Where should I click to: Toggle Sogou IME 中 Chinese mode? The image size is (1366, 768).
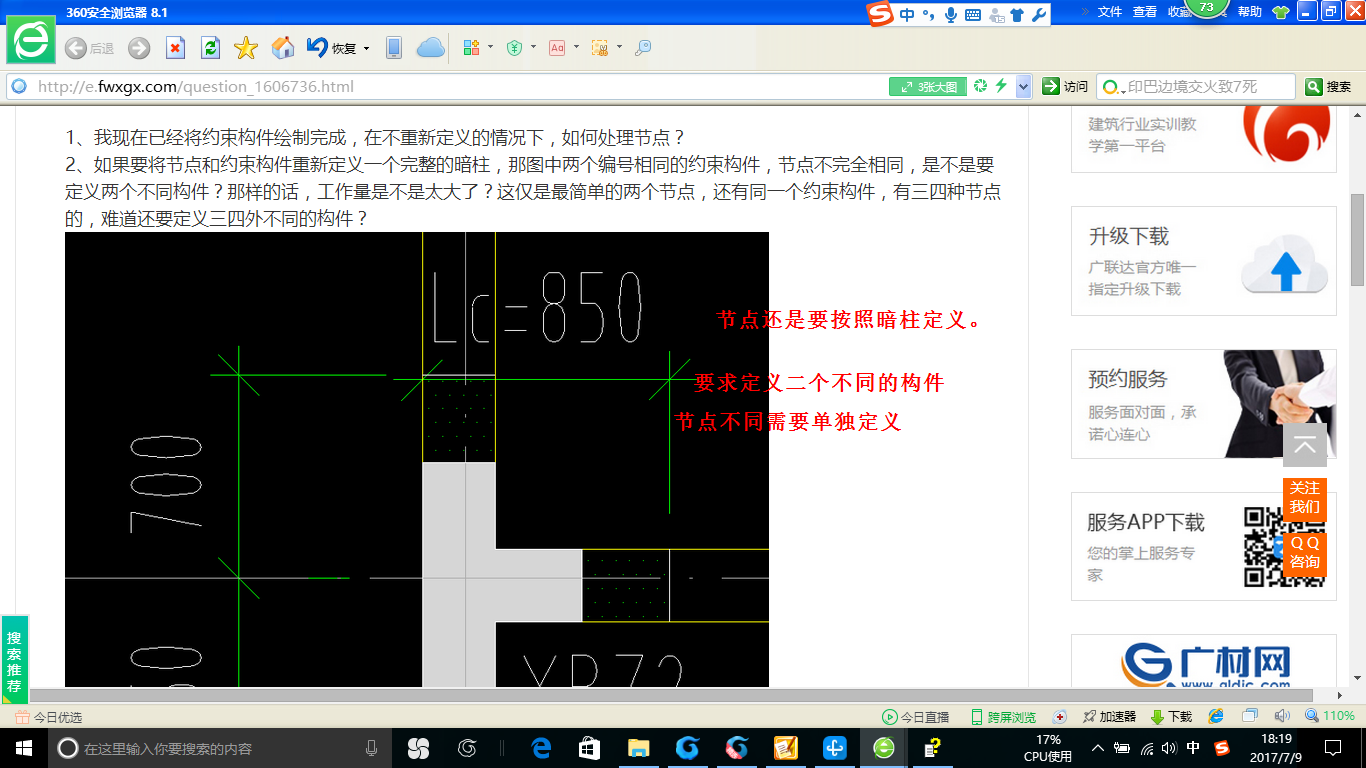tap(907, 14)
